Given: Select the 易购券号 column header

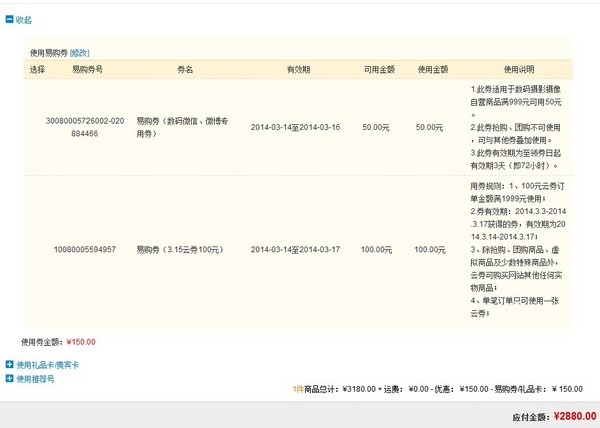Looking at the screenshot, I should pyautogui.click(x=88, y=69).
